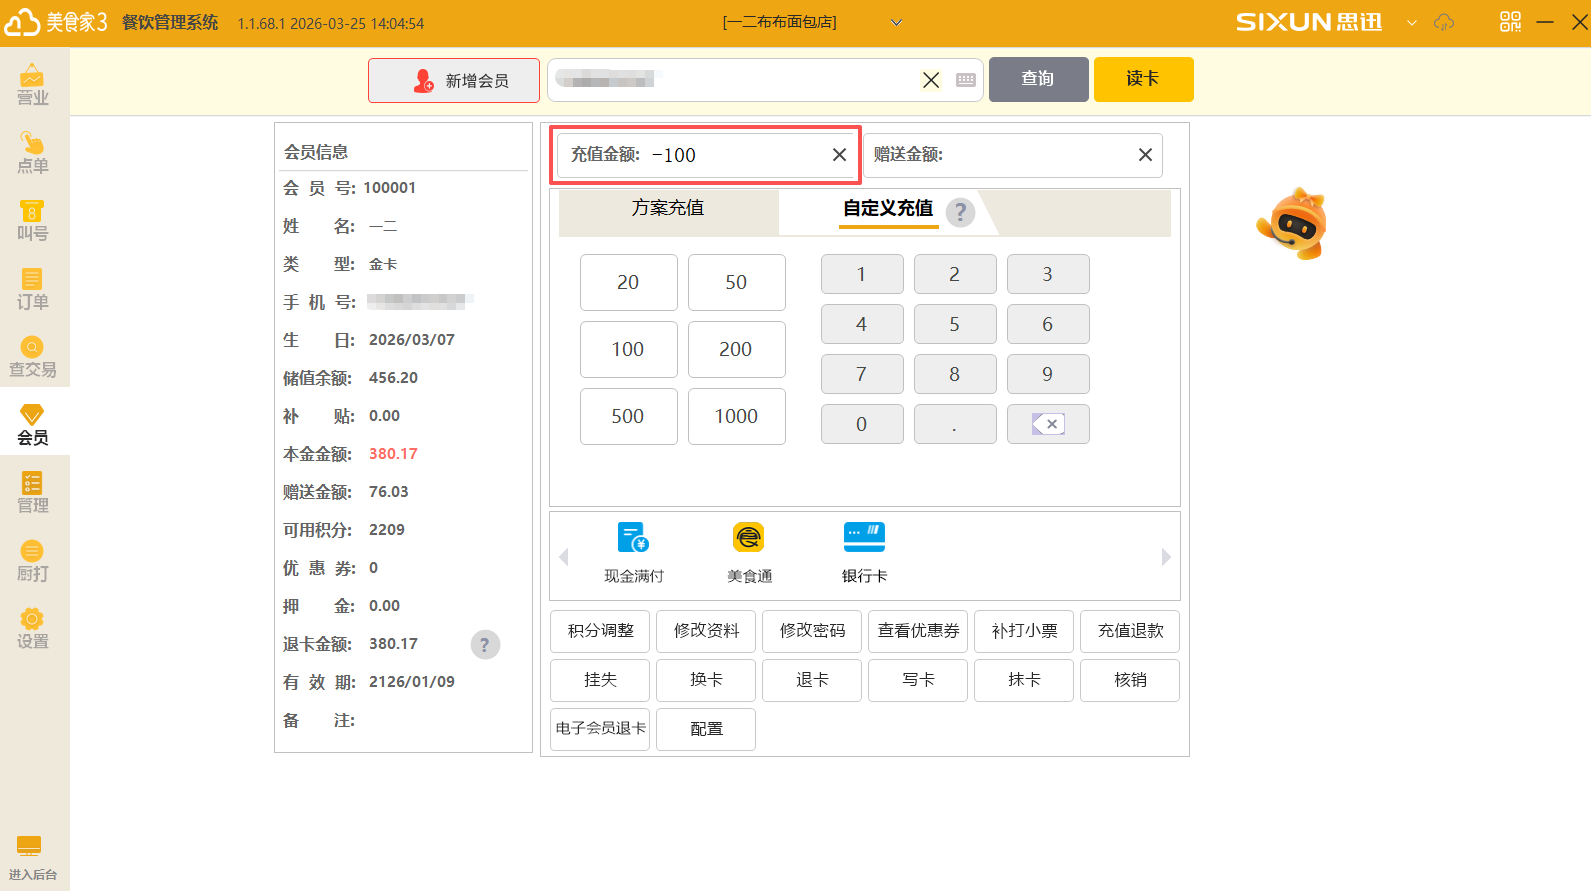1591x891 pixels.
Task: Select 银行卡 bank card payment
Action: (x=864, y=551)
